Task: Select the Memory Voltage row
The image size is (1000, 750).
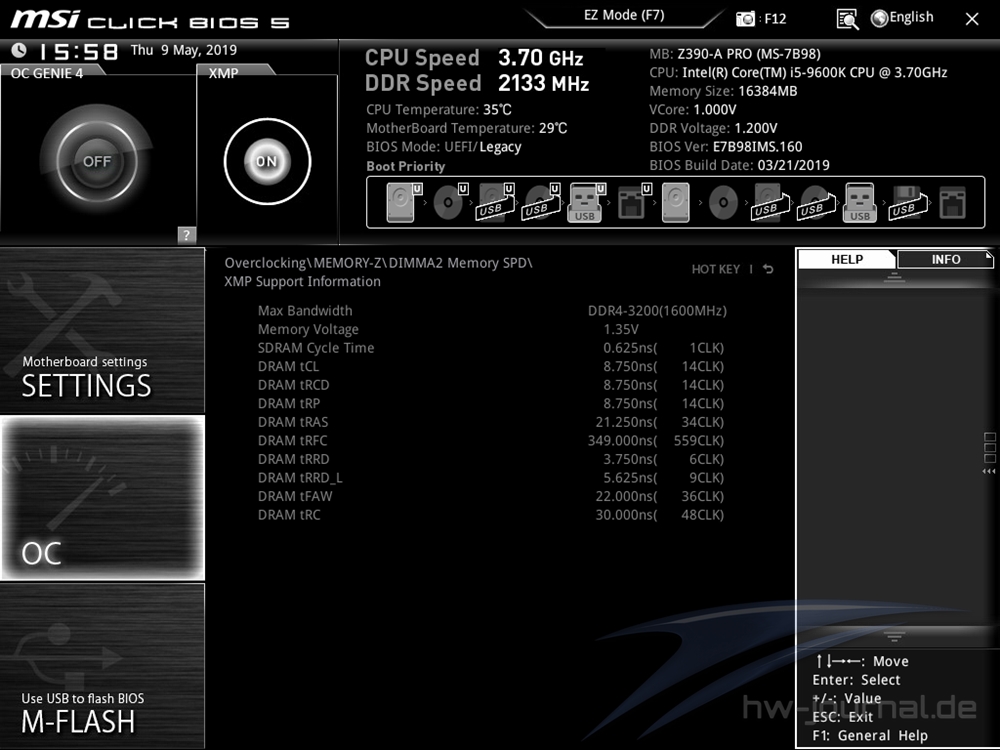Action: click(491, 329)
